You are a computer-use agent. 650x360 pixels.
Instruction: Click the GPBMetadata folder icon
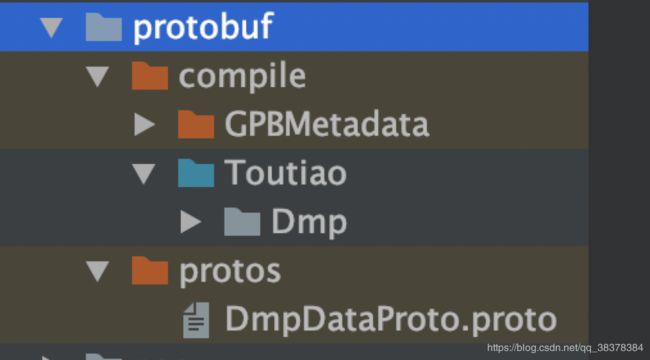196,124
